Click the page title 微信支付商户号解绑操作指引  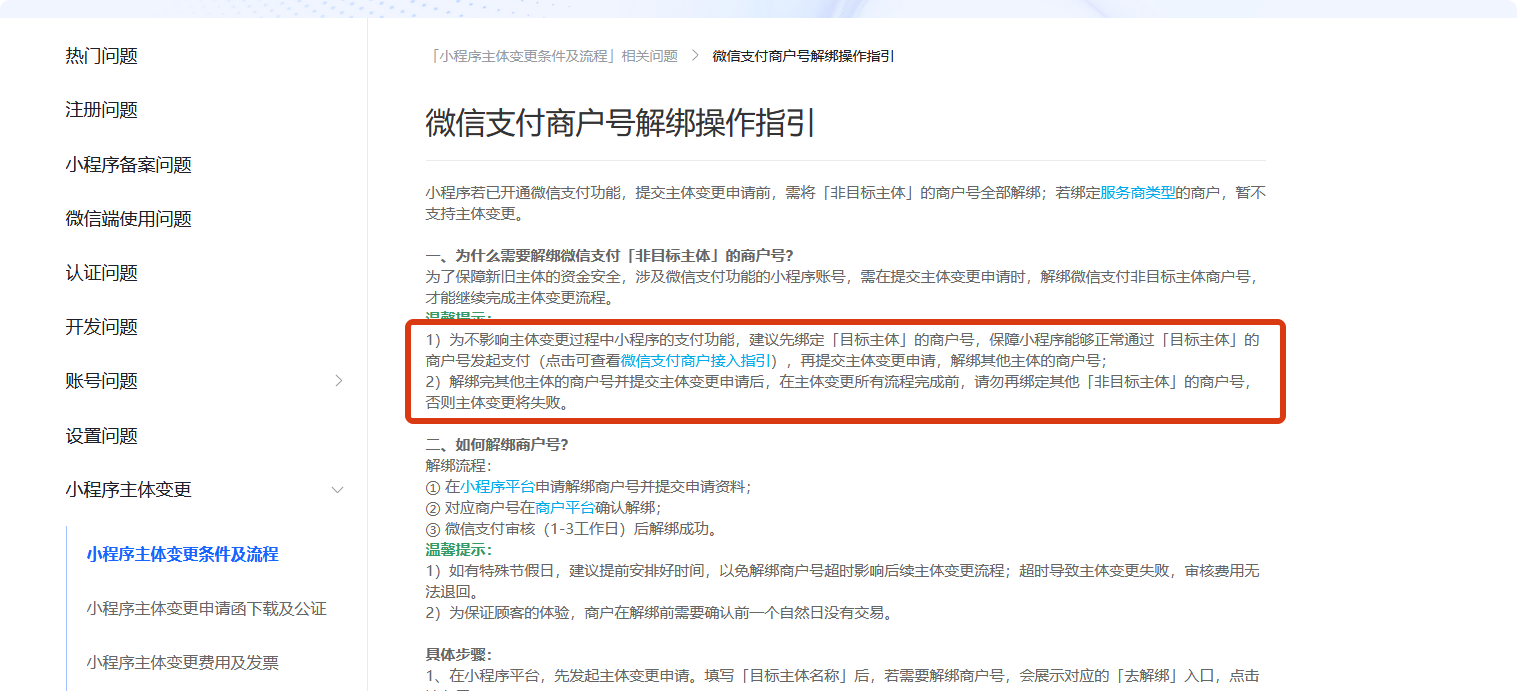click(x=621, y=123)
